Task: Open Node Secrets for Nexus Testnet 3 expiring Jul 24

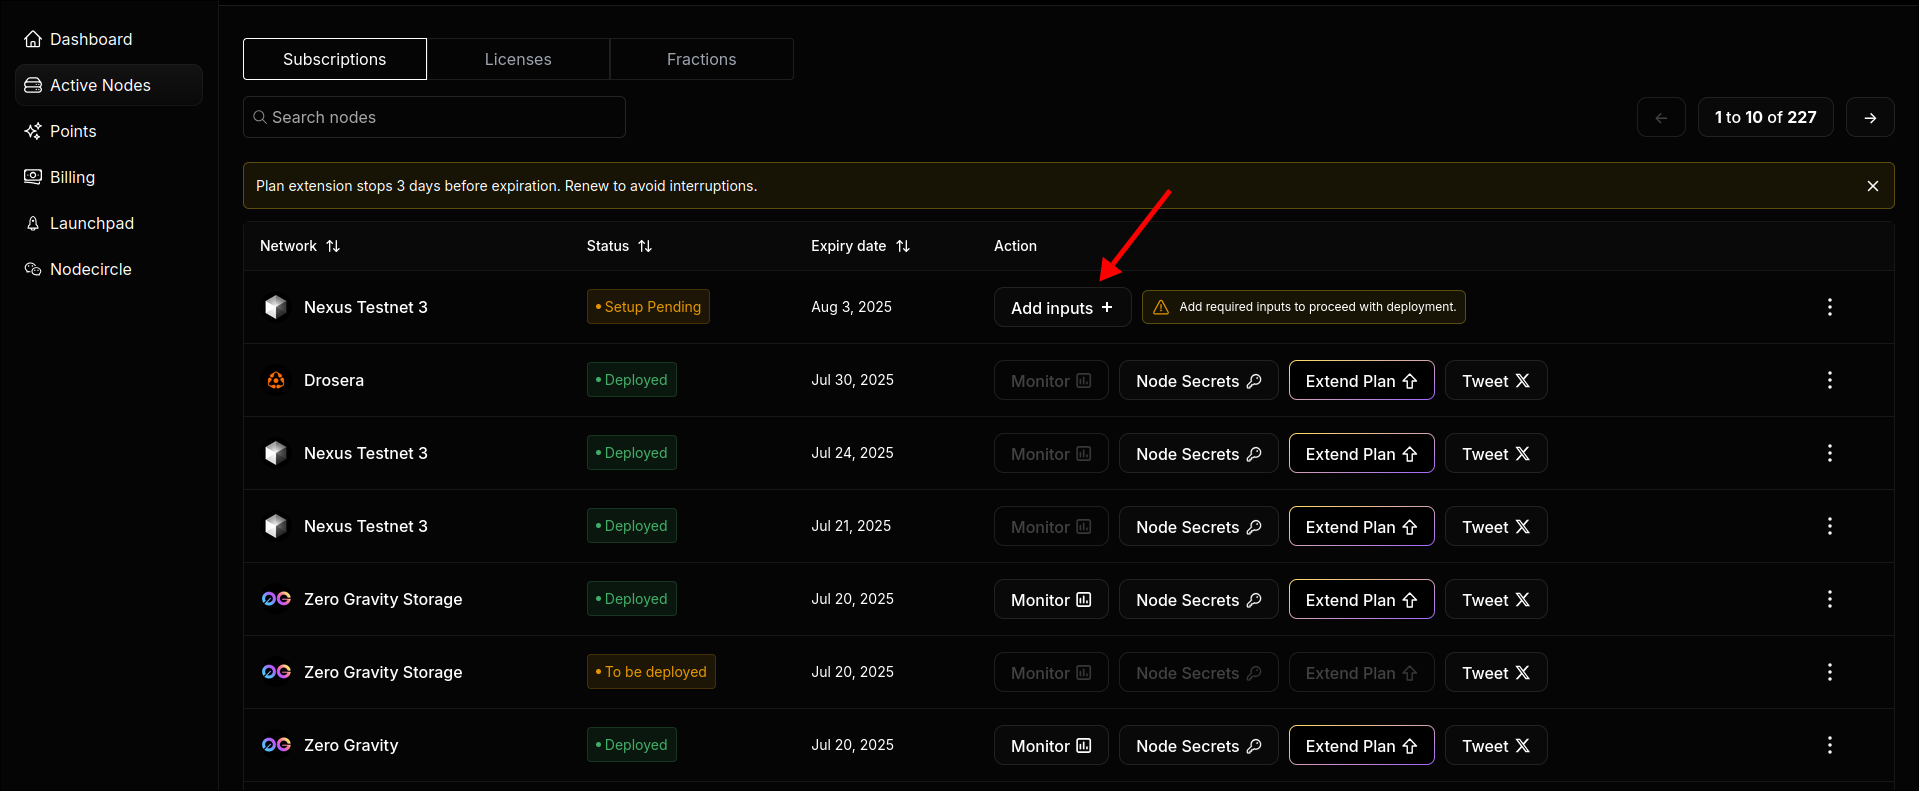Action: click(1199, 453)
